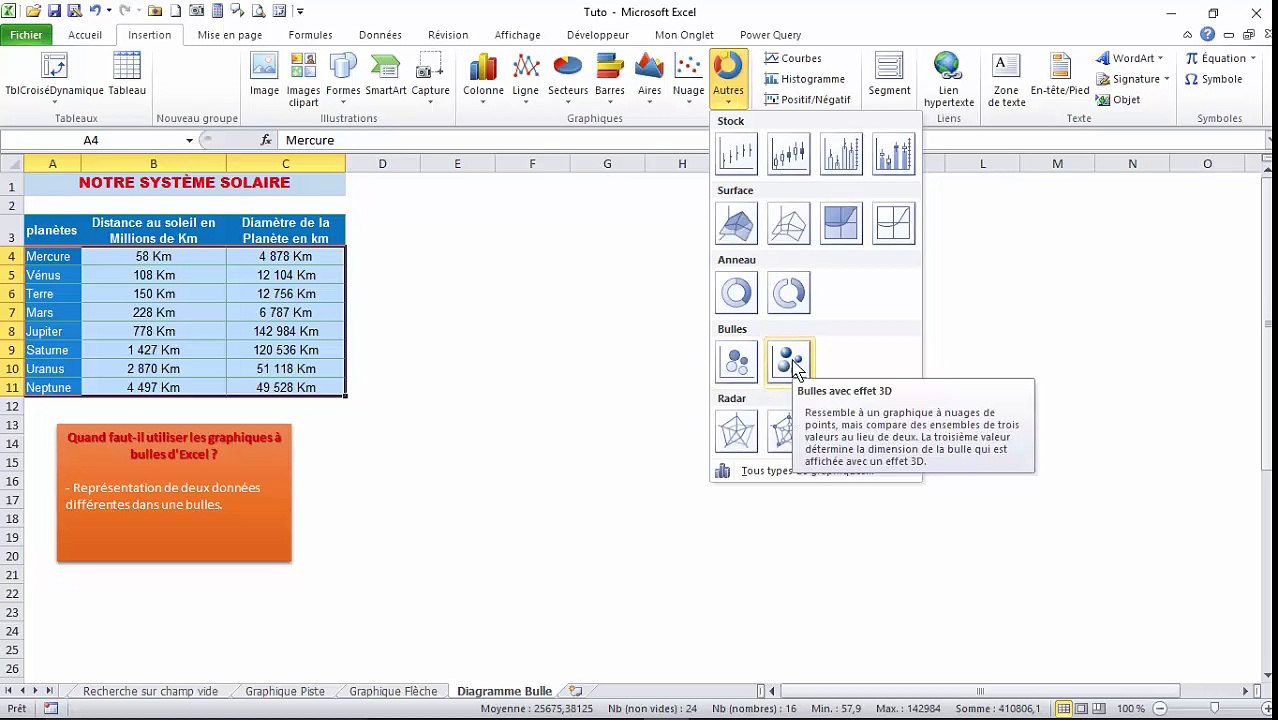
Task: Click the Open folder icon in quick access toolbar
Action: [x=34, y=11]
